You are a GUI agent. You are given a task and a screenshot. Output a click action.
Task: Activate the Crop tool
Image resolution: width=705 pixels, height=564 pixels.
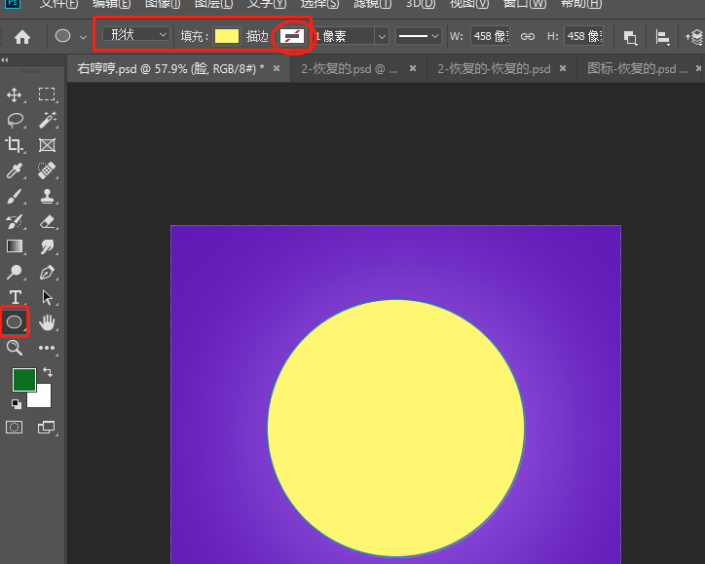(15, 145)
